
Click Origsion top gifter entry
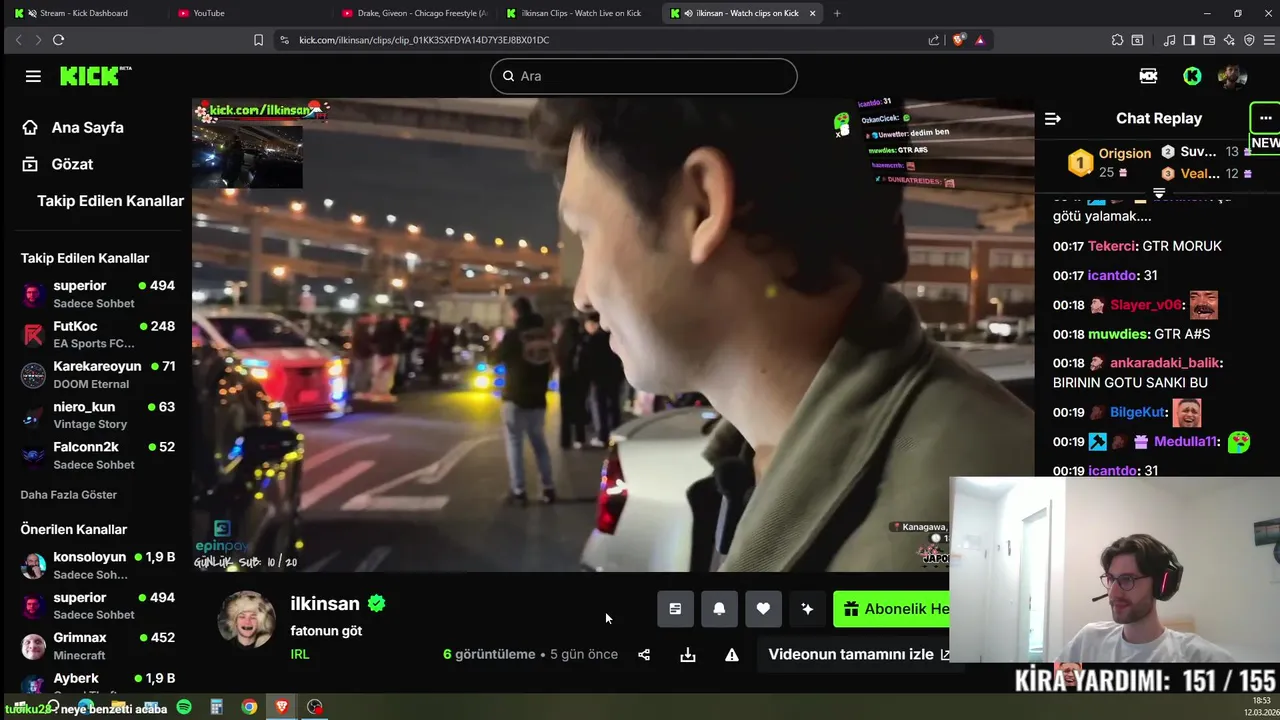[1110, 162]
